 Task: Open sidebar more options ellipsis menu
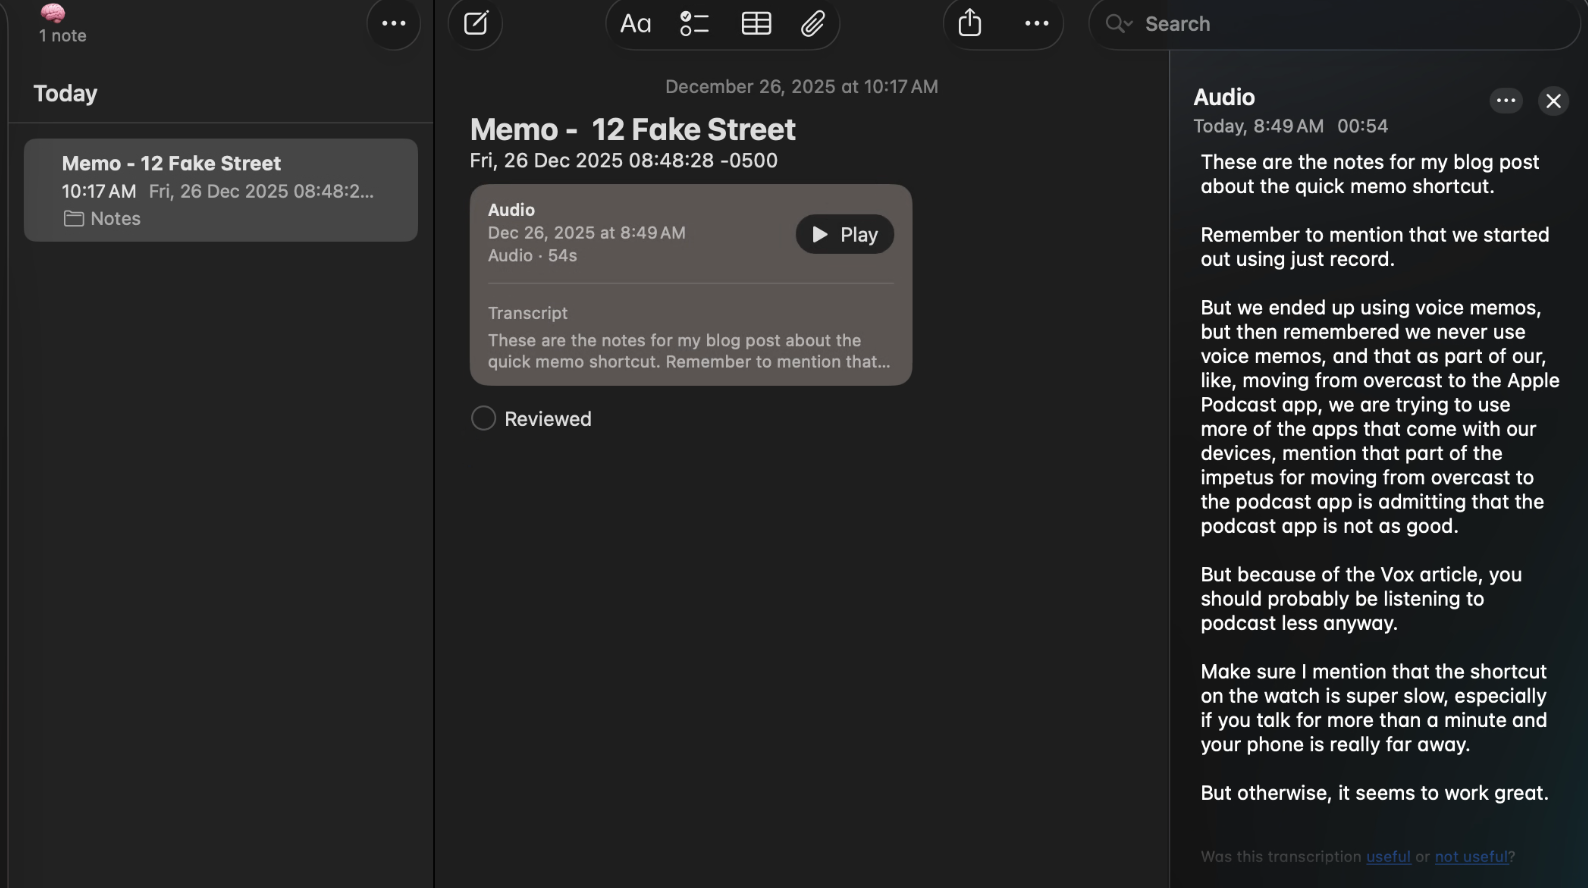coord(394,24)
